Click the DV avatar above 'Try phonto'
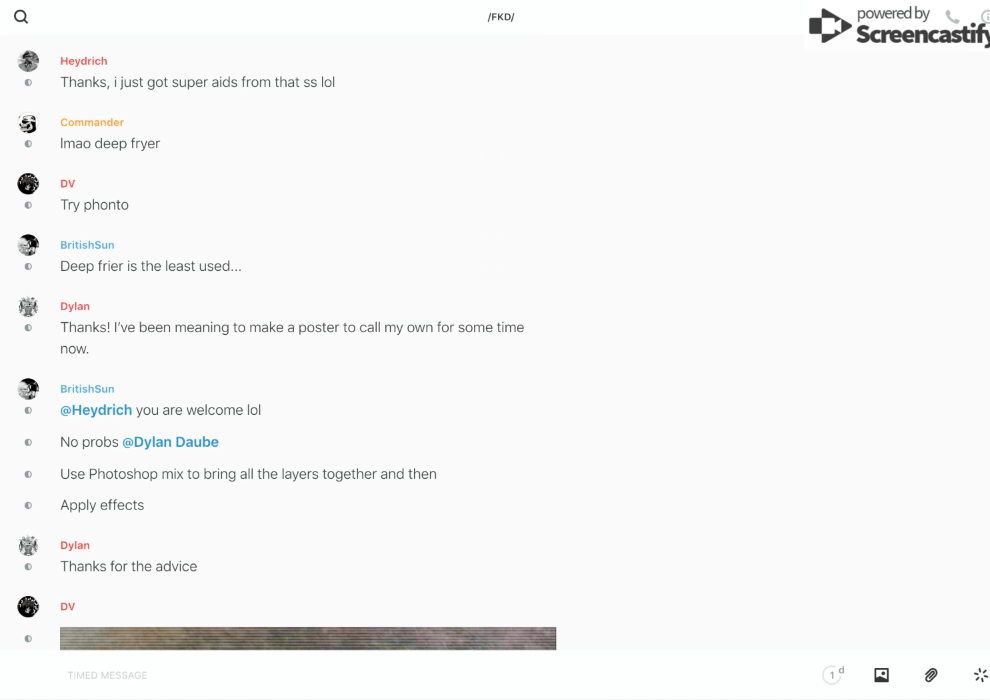 tap(28, 184)
